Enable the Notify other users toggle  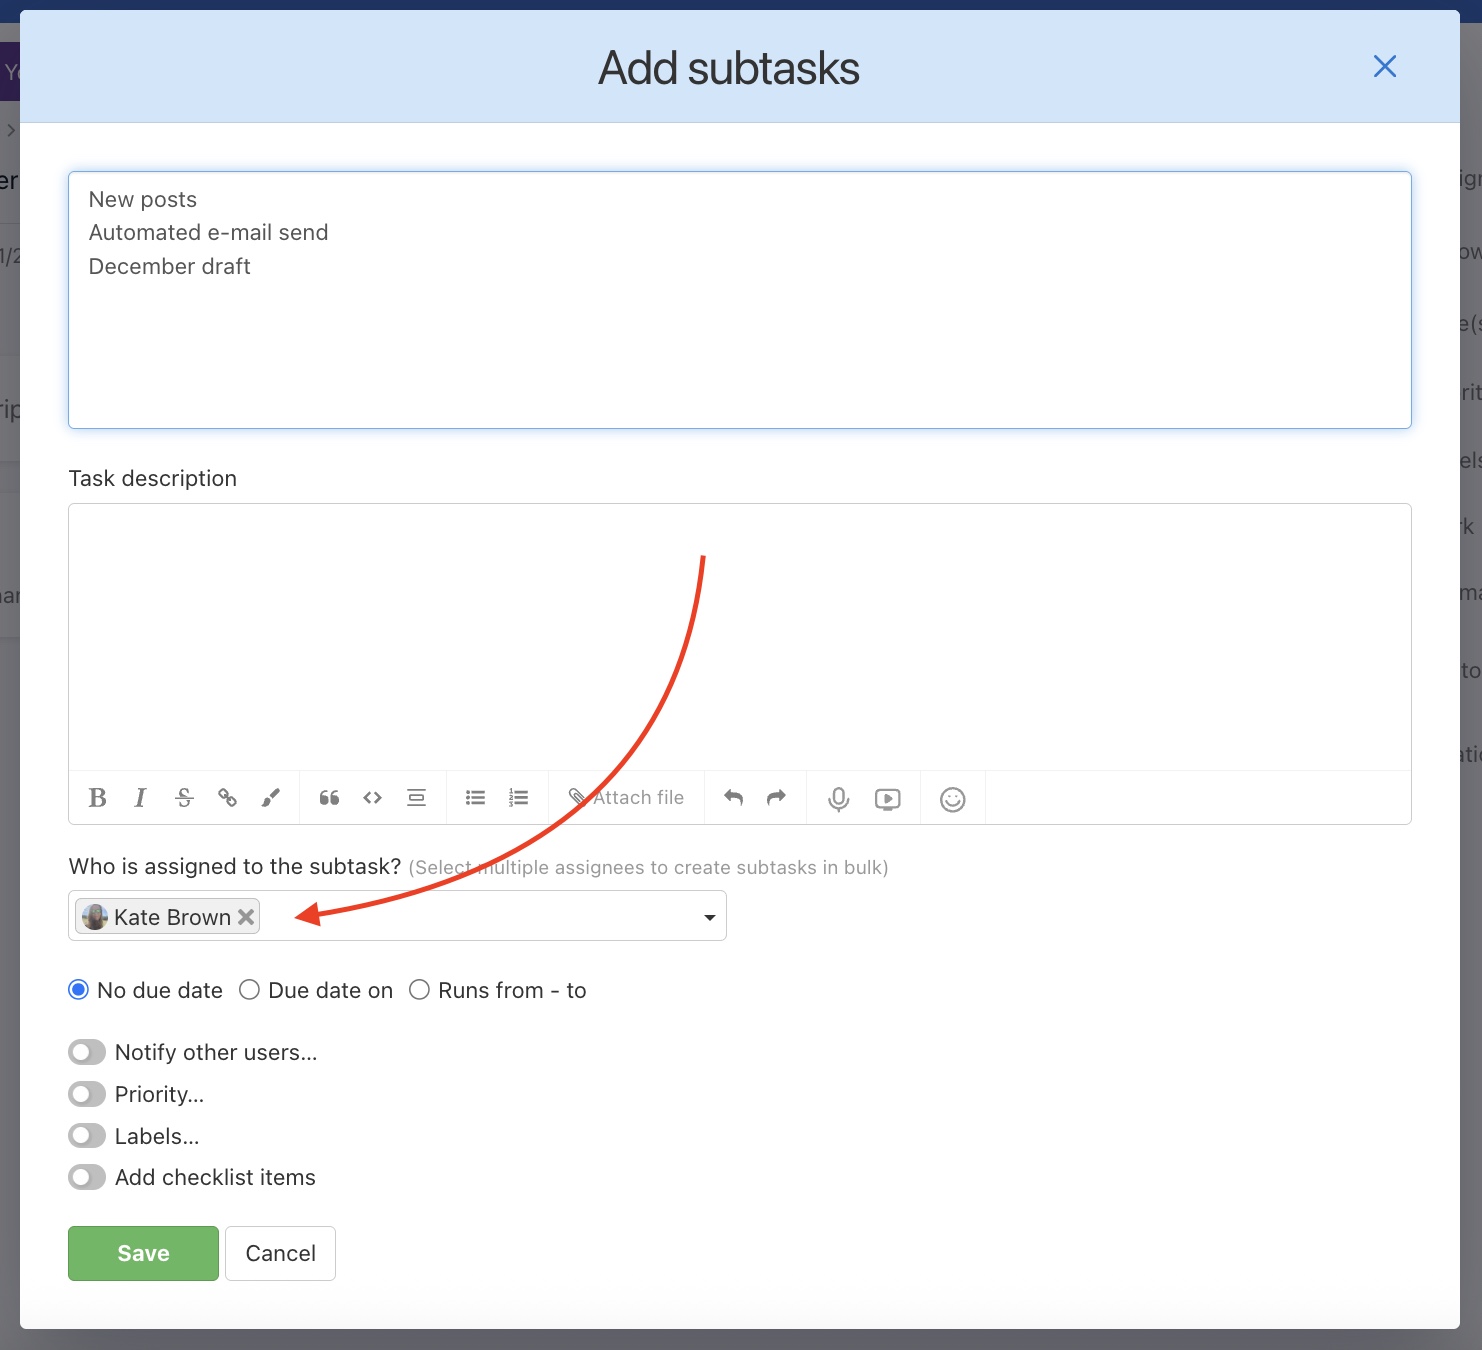[86, 1052]
